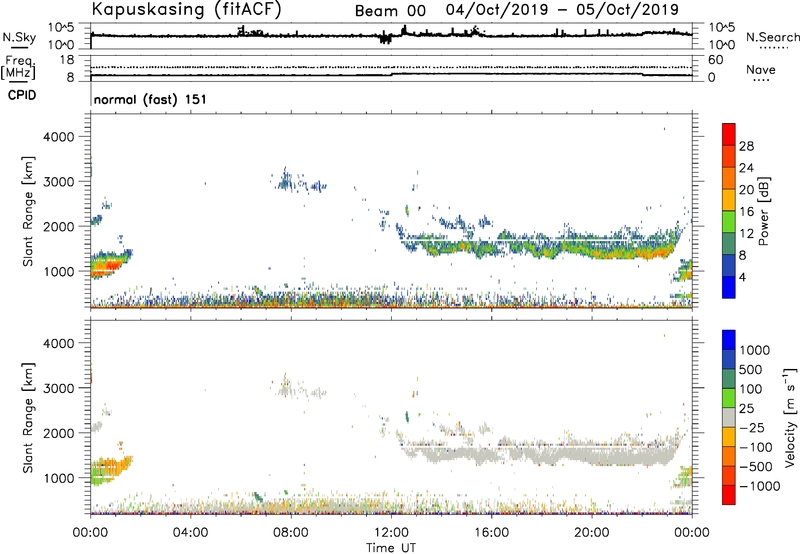This screenshot has height=554, width=800.
Task: Click the grey −25 to 25 velocity color segment
Action: [x=729, y=417]
